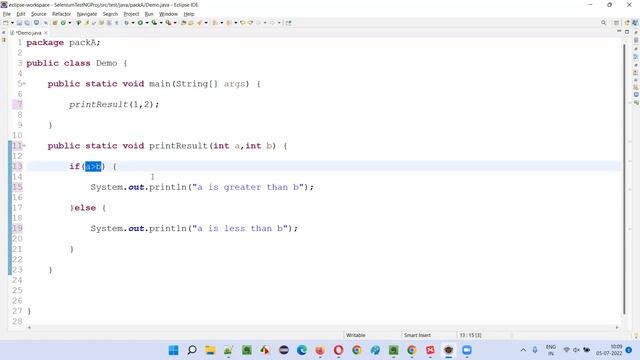This screenshot has width=640, height=360.
Task: Open Microsoft Edge from taskbar
Action: pos(302,350)
